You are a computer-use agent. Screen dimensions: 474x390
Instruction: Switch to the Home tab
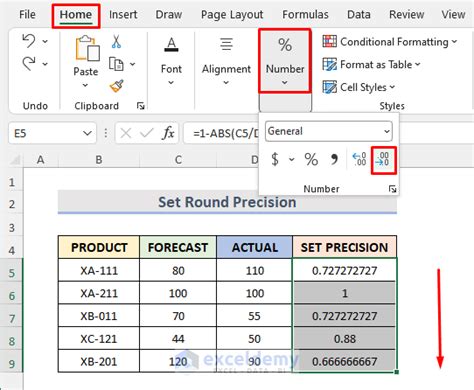76,15
